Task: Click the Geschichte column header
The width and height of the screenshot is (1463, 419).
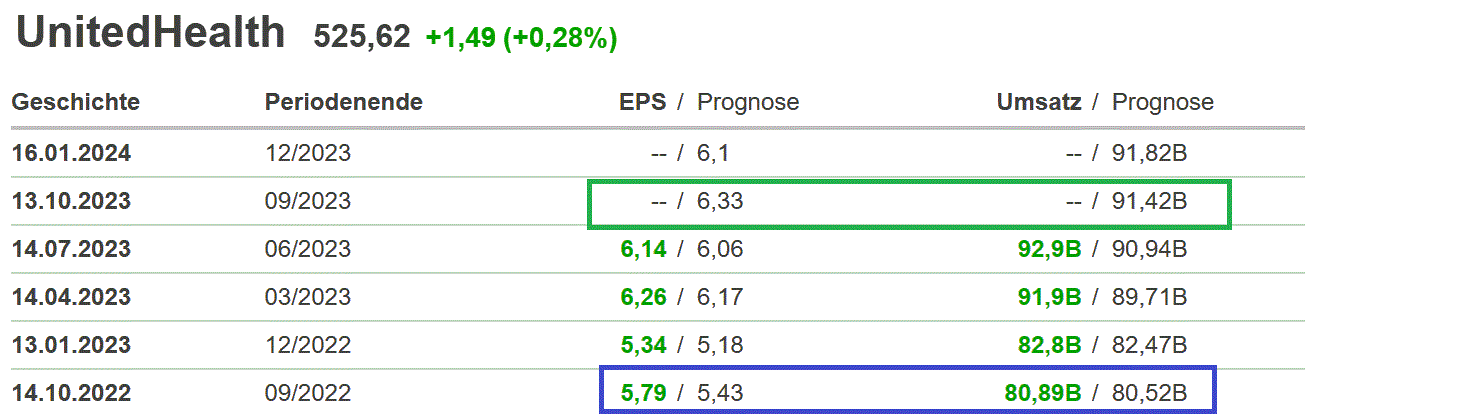Action: tap(76, 102)
